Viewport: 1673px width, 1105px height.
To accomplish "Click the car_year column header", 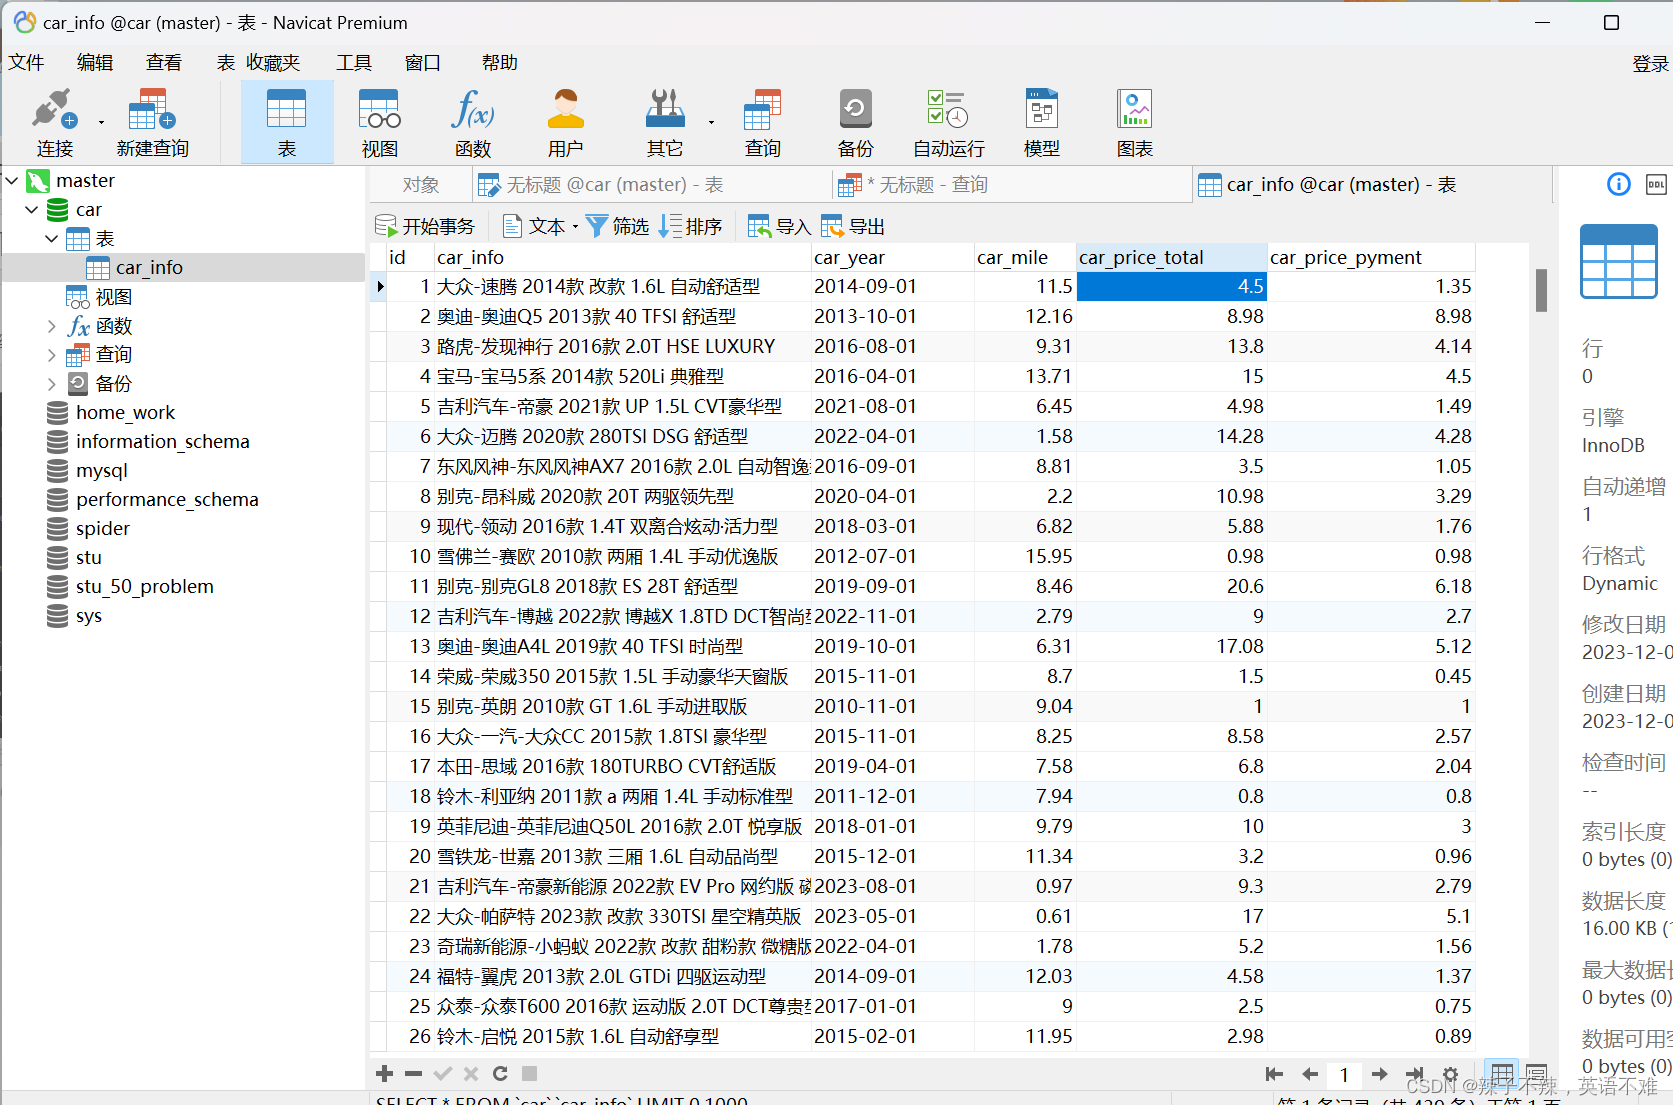I will tap(892, 257).
